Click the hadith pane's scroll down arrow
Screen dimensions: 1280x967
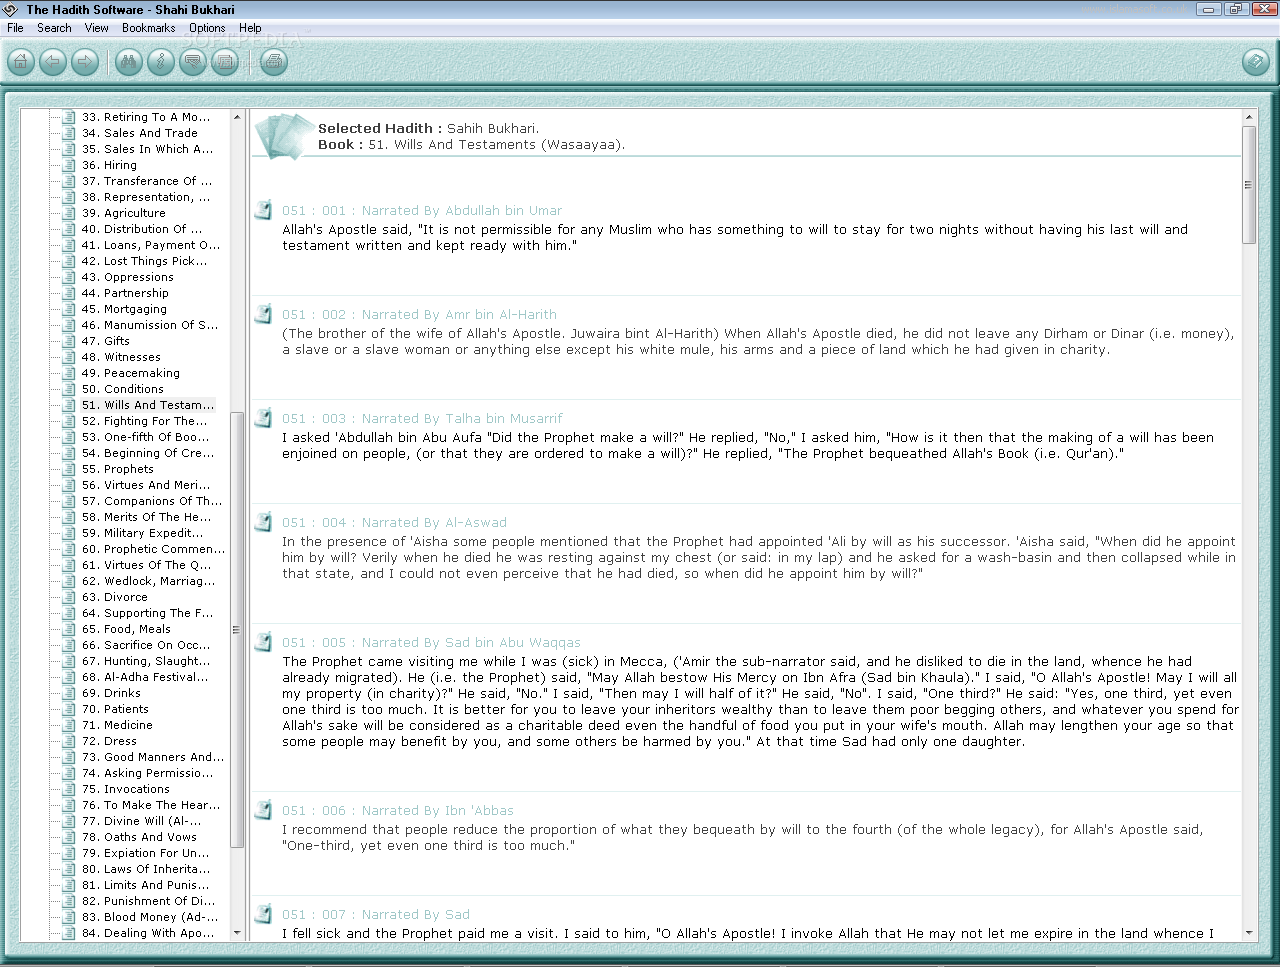[1248, 933]
